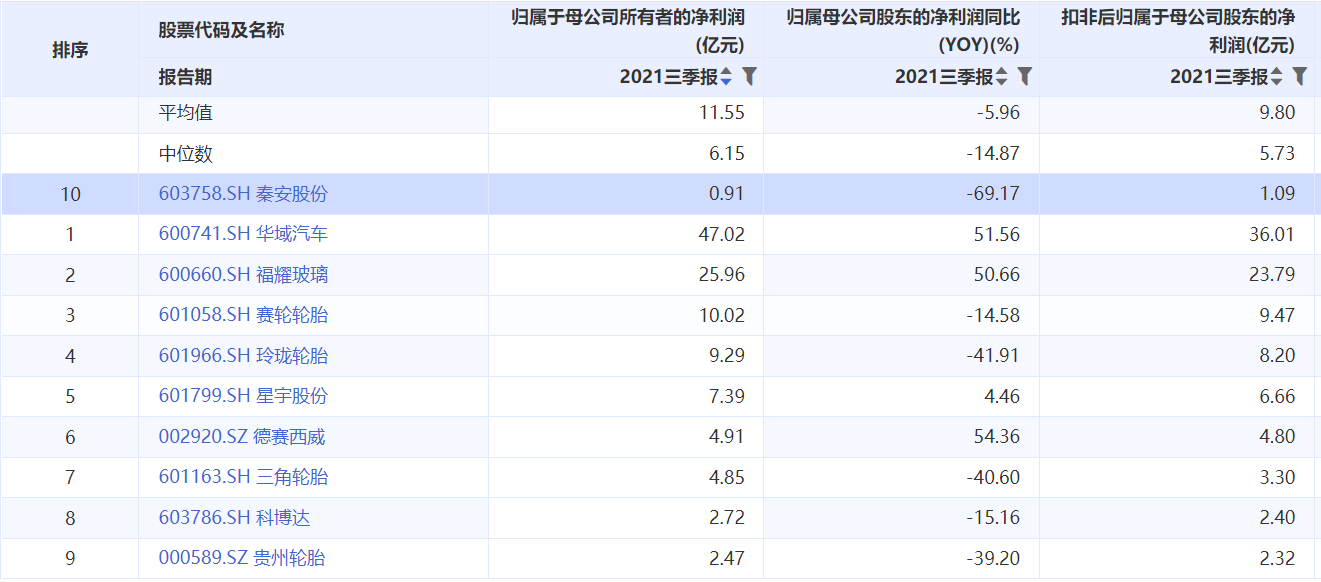
Task: Click average 扣非后 value 9.80
Action: tap(1278, 113)
